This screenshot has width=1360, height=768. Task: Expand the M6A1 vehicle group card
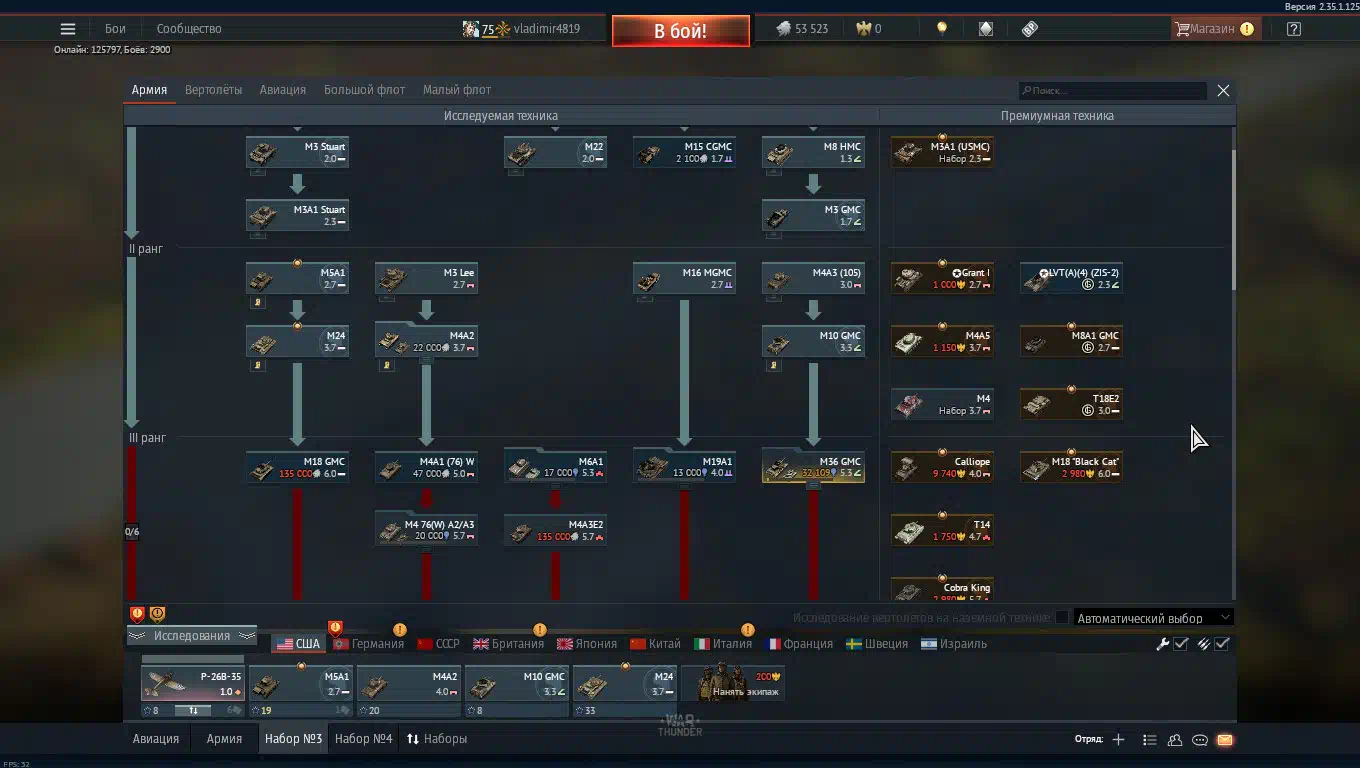click(x=555, y=468)
